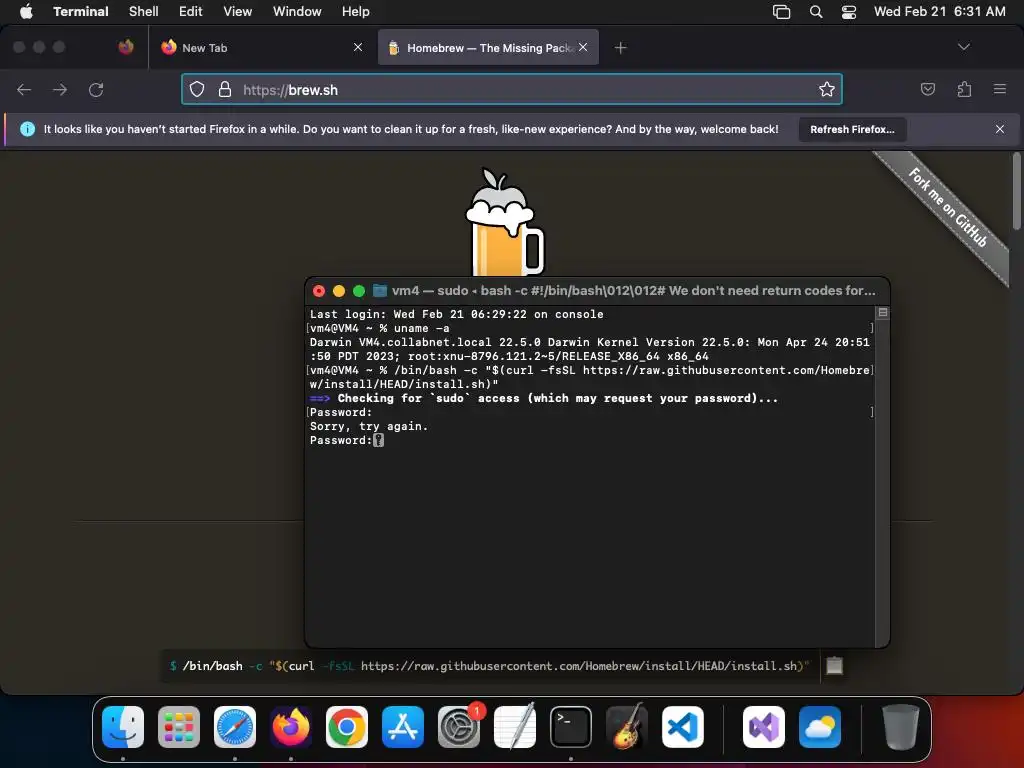The width and height of the screenshot is (1024, 768).
Task: Open the Trash in the Dock
Action: click(x=901, y=727)
